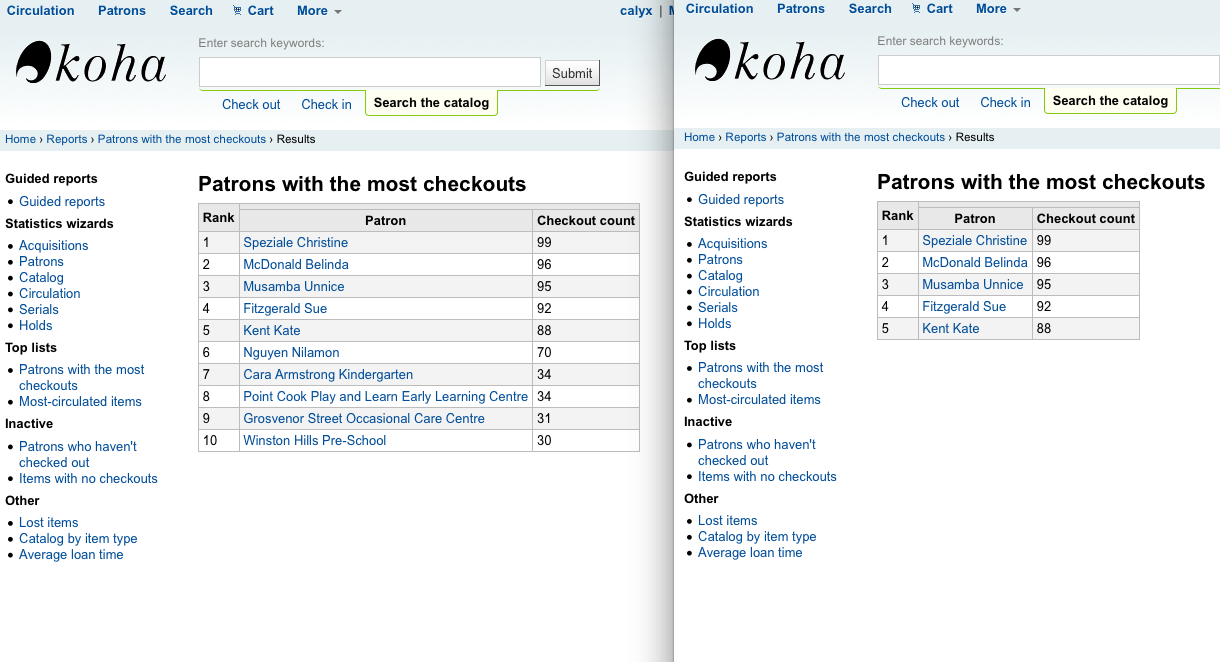Open patron Nguyen Nilamon
The image size is (1220, 662).
(x=291, y=352)
